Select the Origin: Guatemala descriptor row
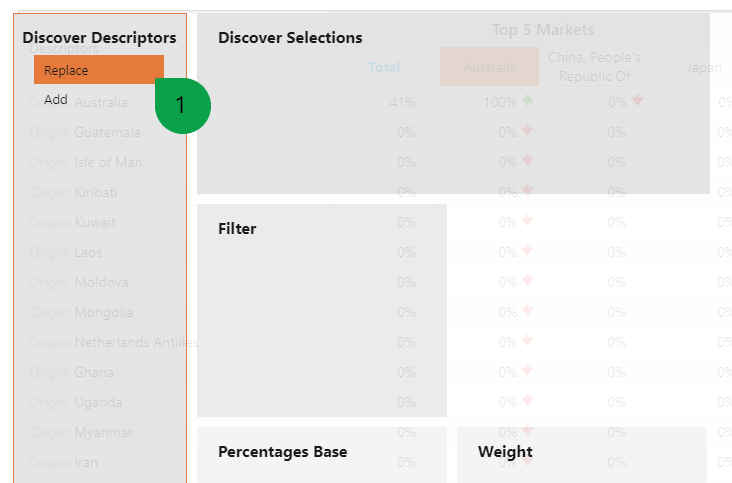This screenshot has width=732, height=483. coord(100,133)
